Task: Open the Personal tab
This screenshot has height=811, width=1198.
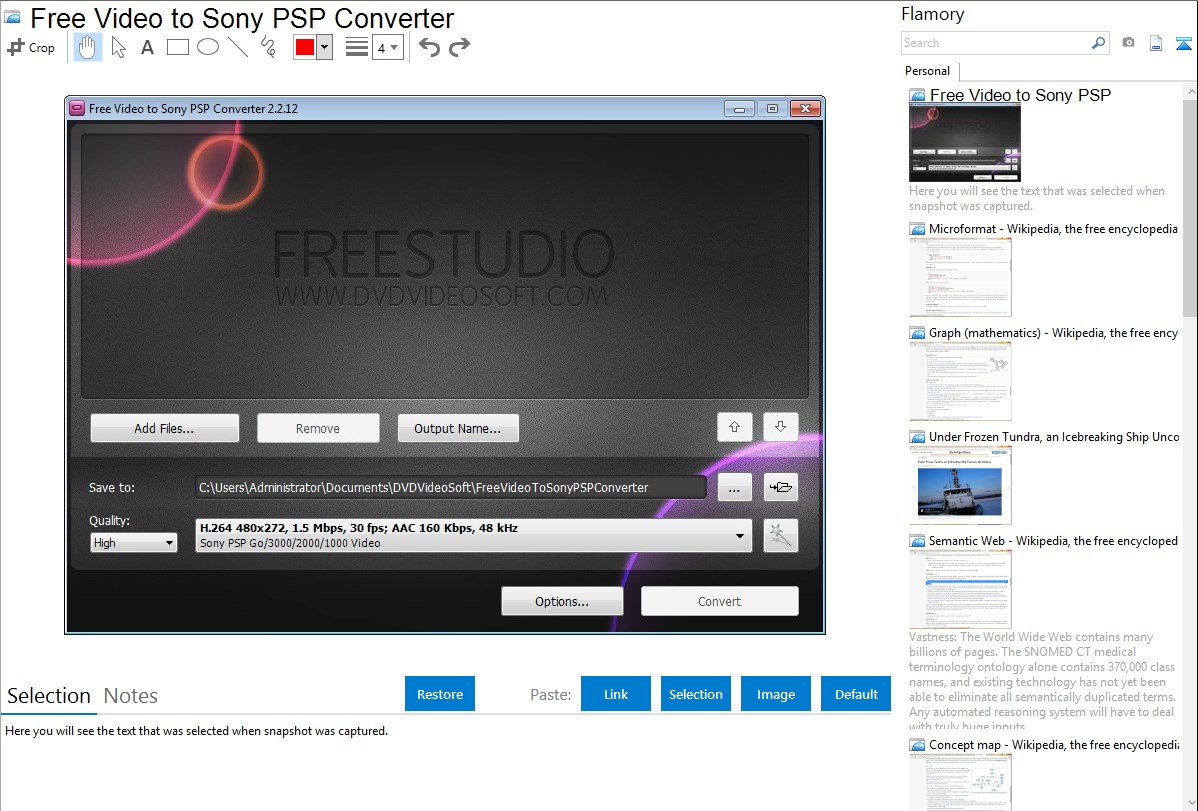Action: [x=927, y=71]
